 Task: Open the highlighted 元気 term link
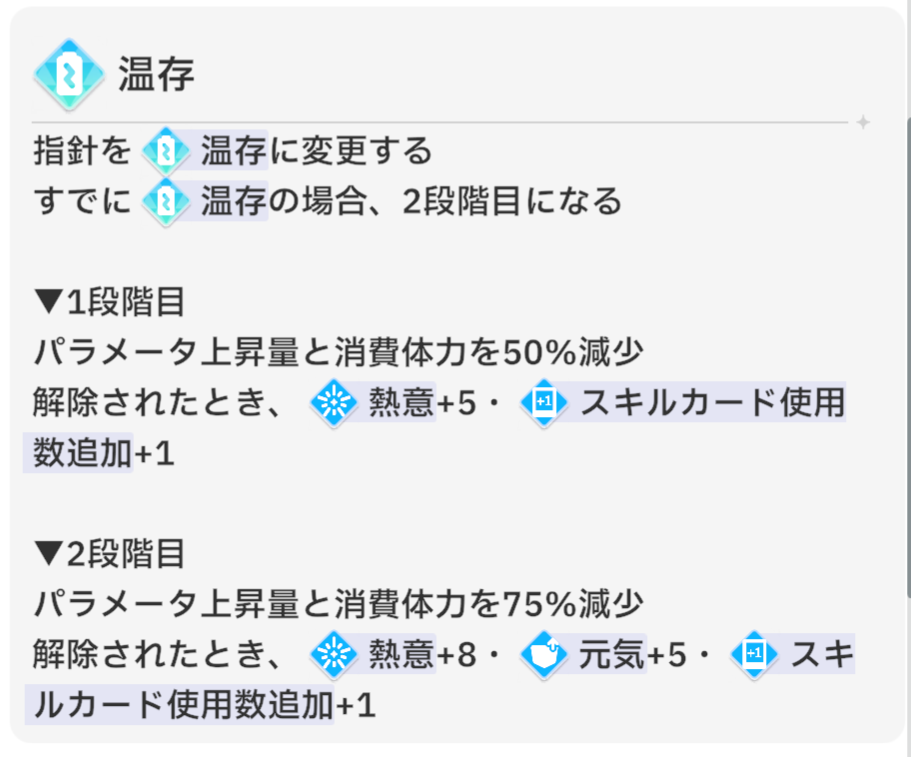point(611,656)
